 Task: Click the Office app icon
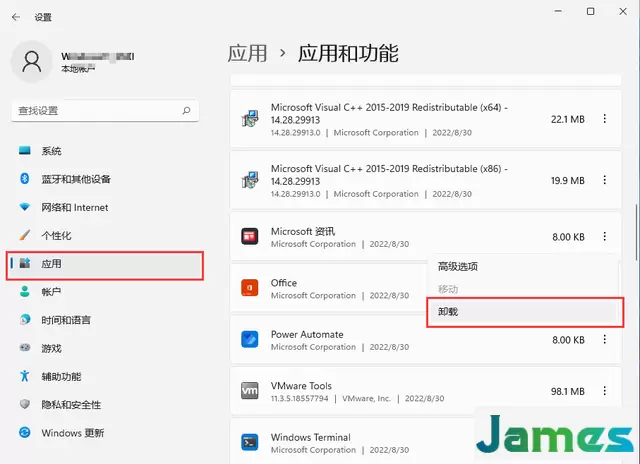click(x=249, y=288)
